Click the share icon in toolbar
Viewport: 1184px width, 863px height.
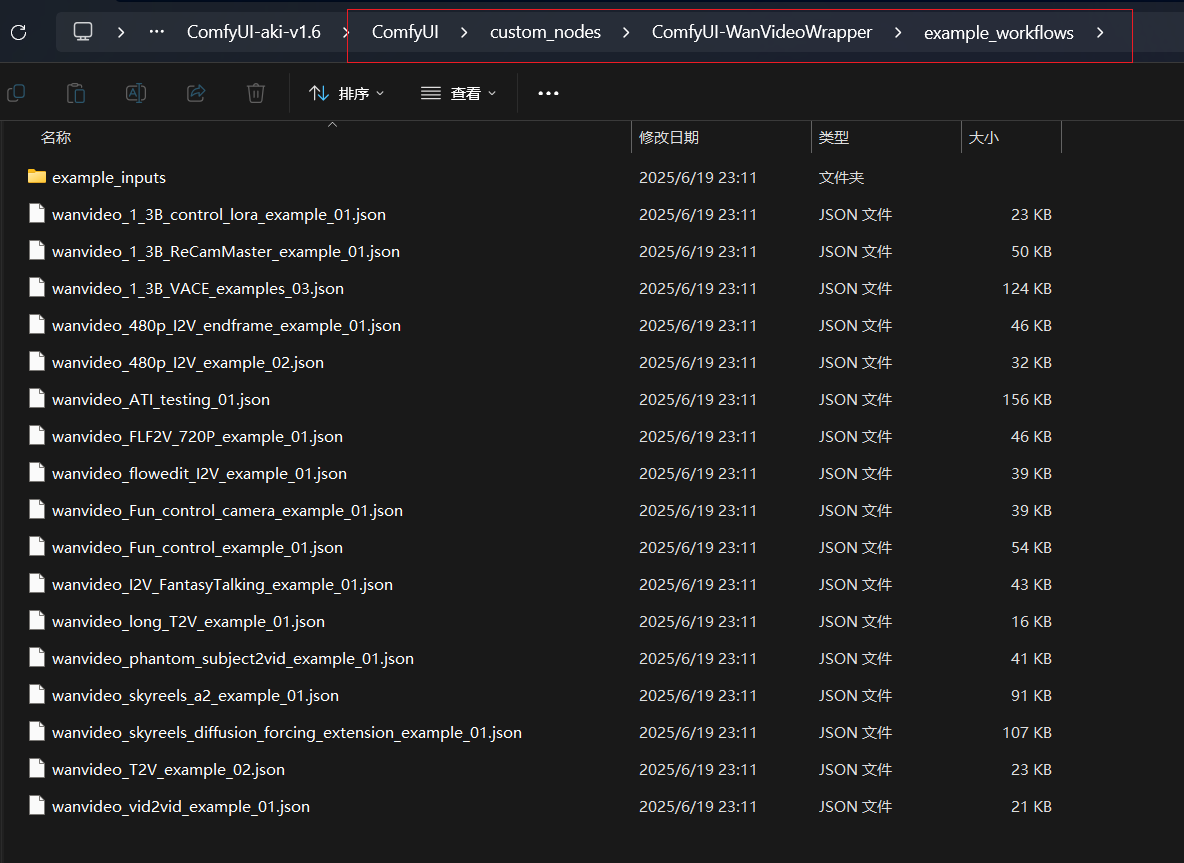click(196, 93)
